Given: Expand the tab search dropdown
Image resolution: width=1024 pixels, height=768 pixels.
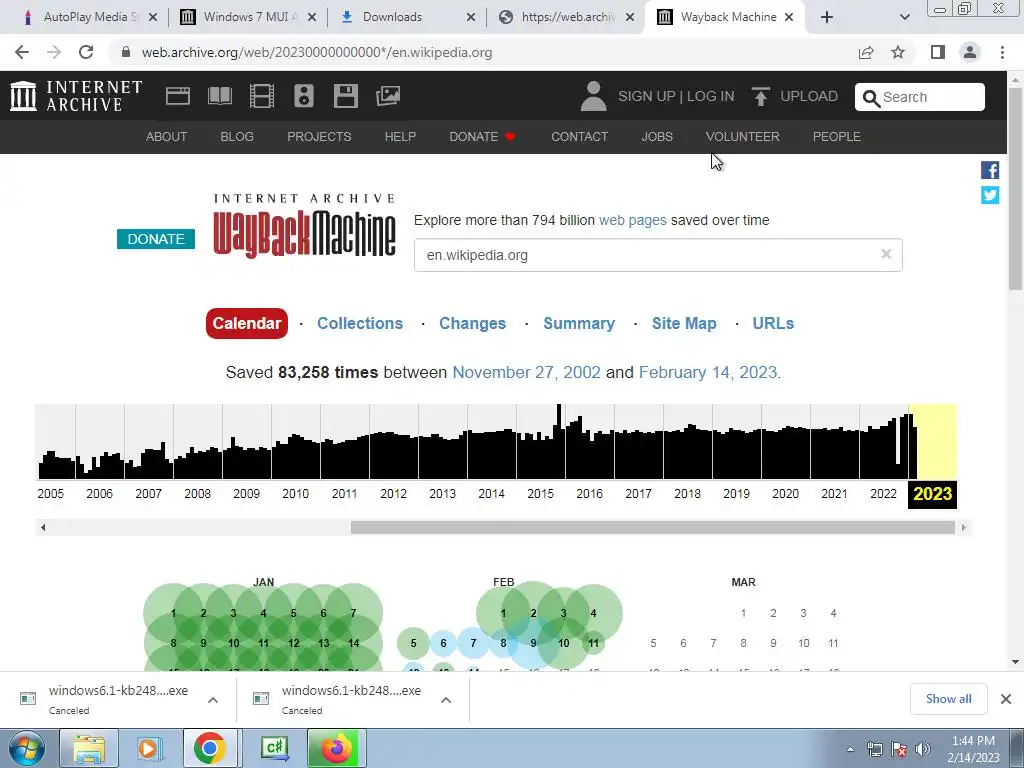Looking at the screenshot, I should [x=904, y=17].
